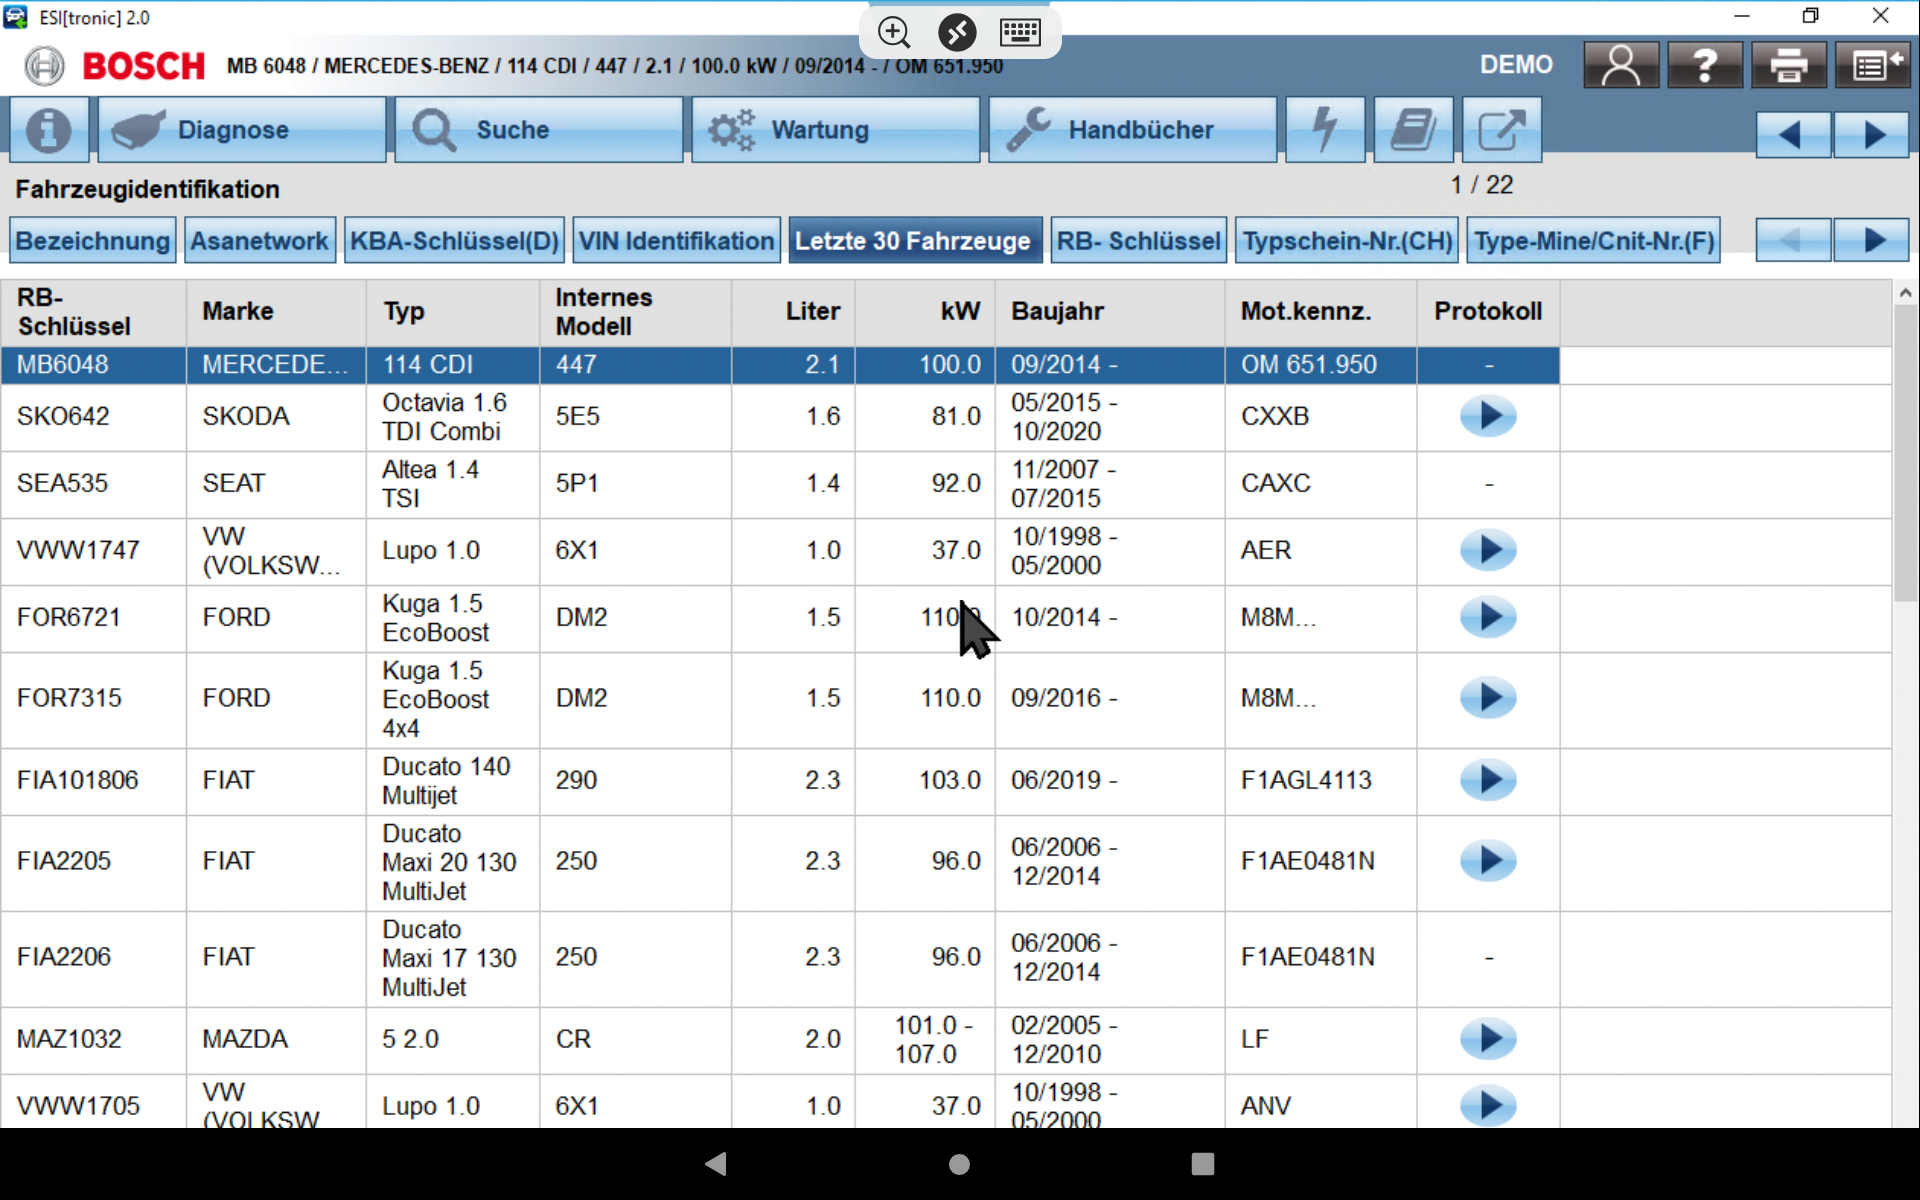1920x1200 pixels.
Task: Click the export/share arrow icon
Action: [x=1501, y=130]
